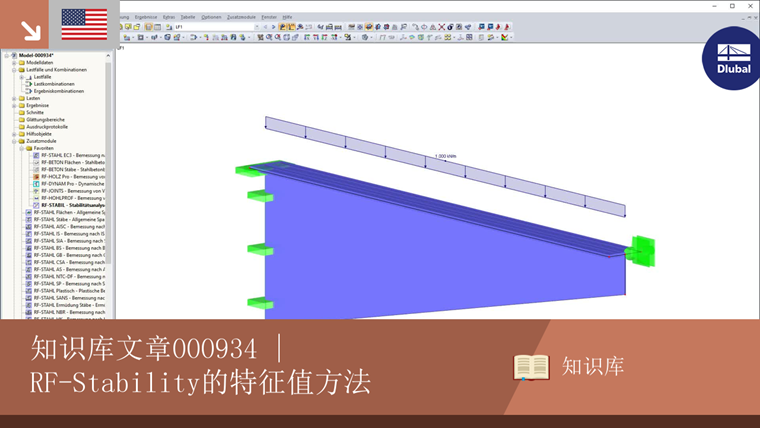
Task: Click the RF-BETON Stäbe module icon
Action: [x=36, y=170]
